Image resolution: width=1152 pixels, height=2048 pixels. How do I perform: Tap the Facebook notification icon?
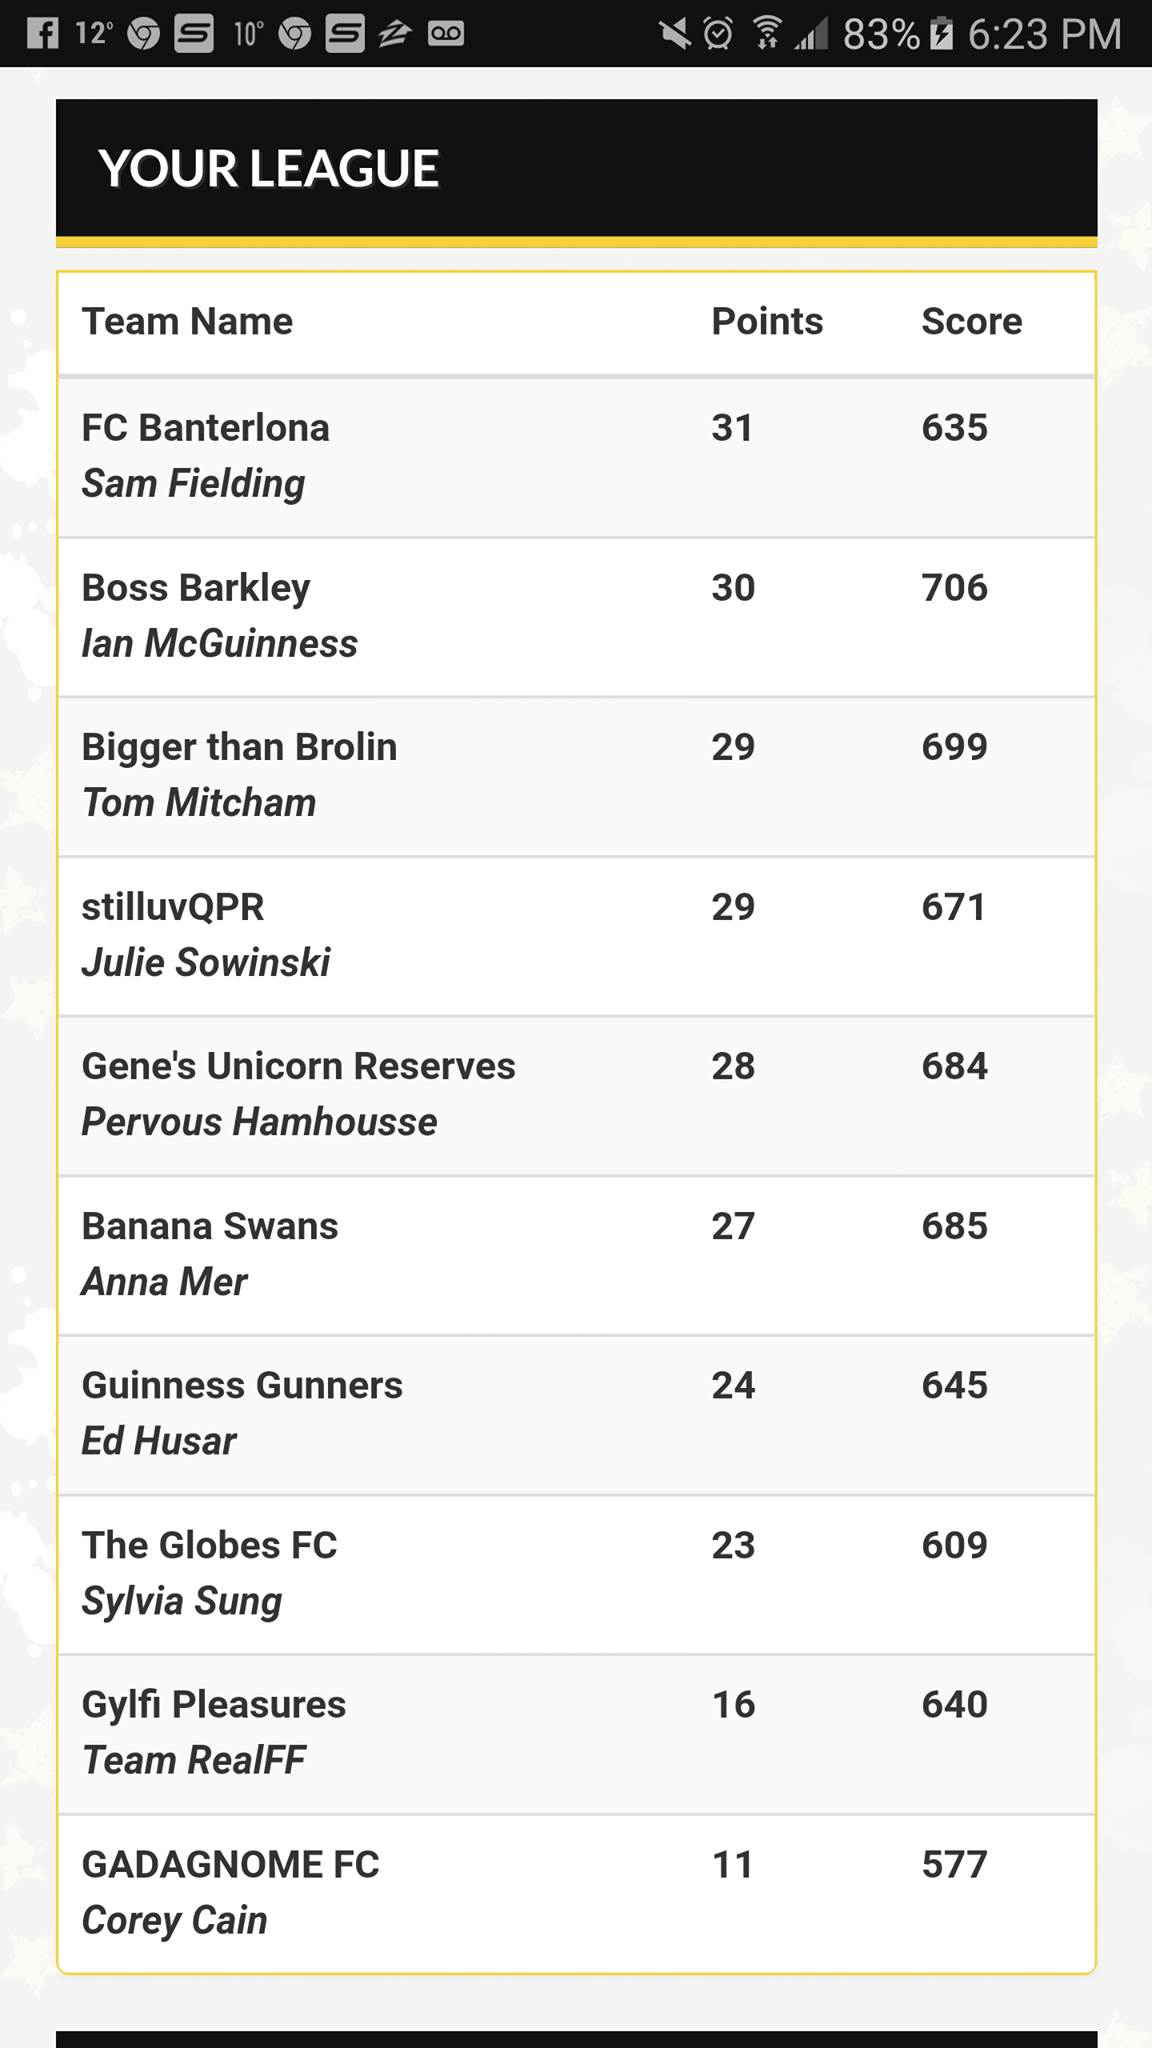42,34
